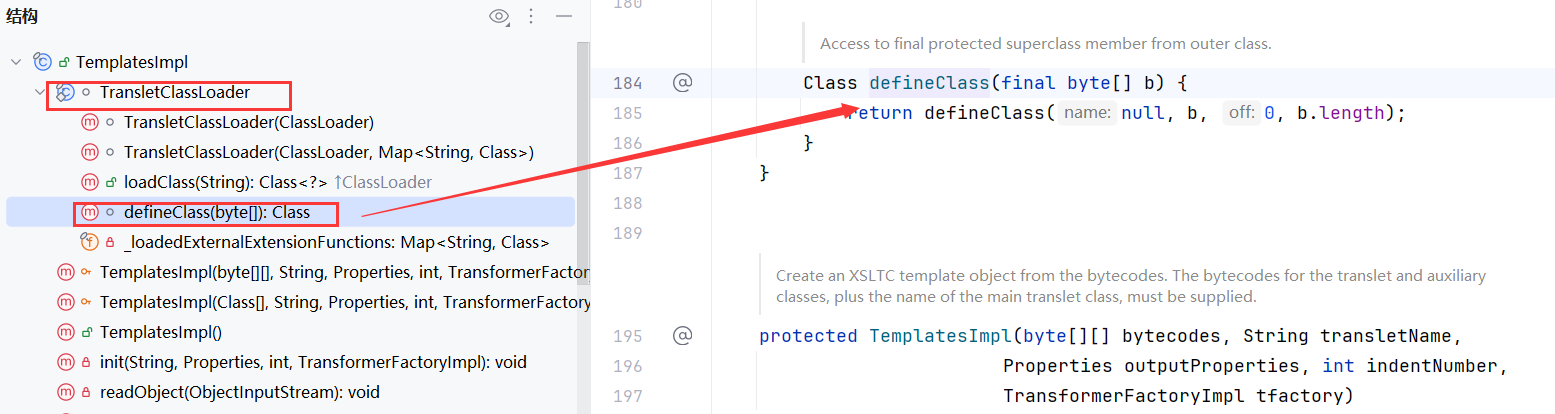Click the defineClass(byte[]) method icon
This screenshot has width=1555, height=414.
90,212
